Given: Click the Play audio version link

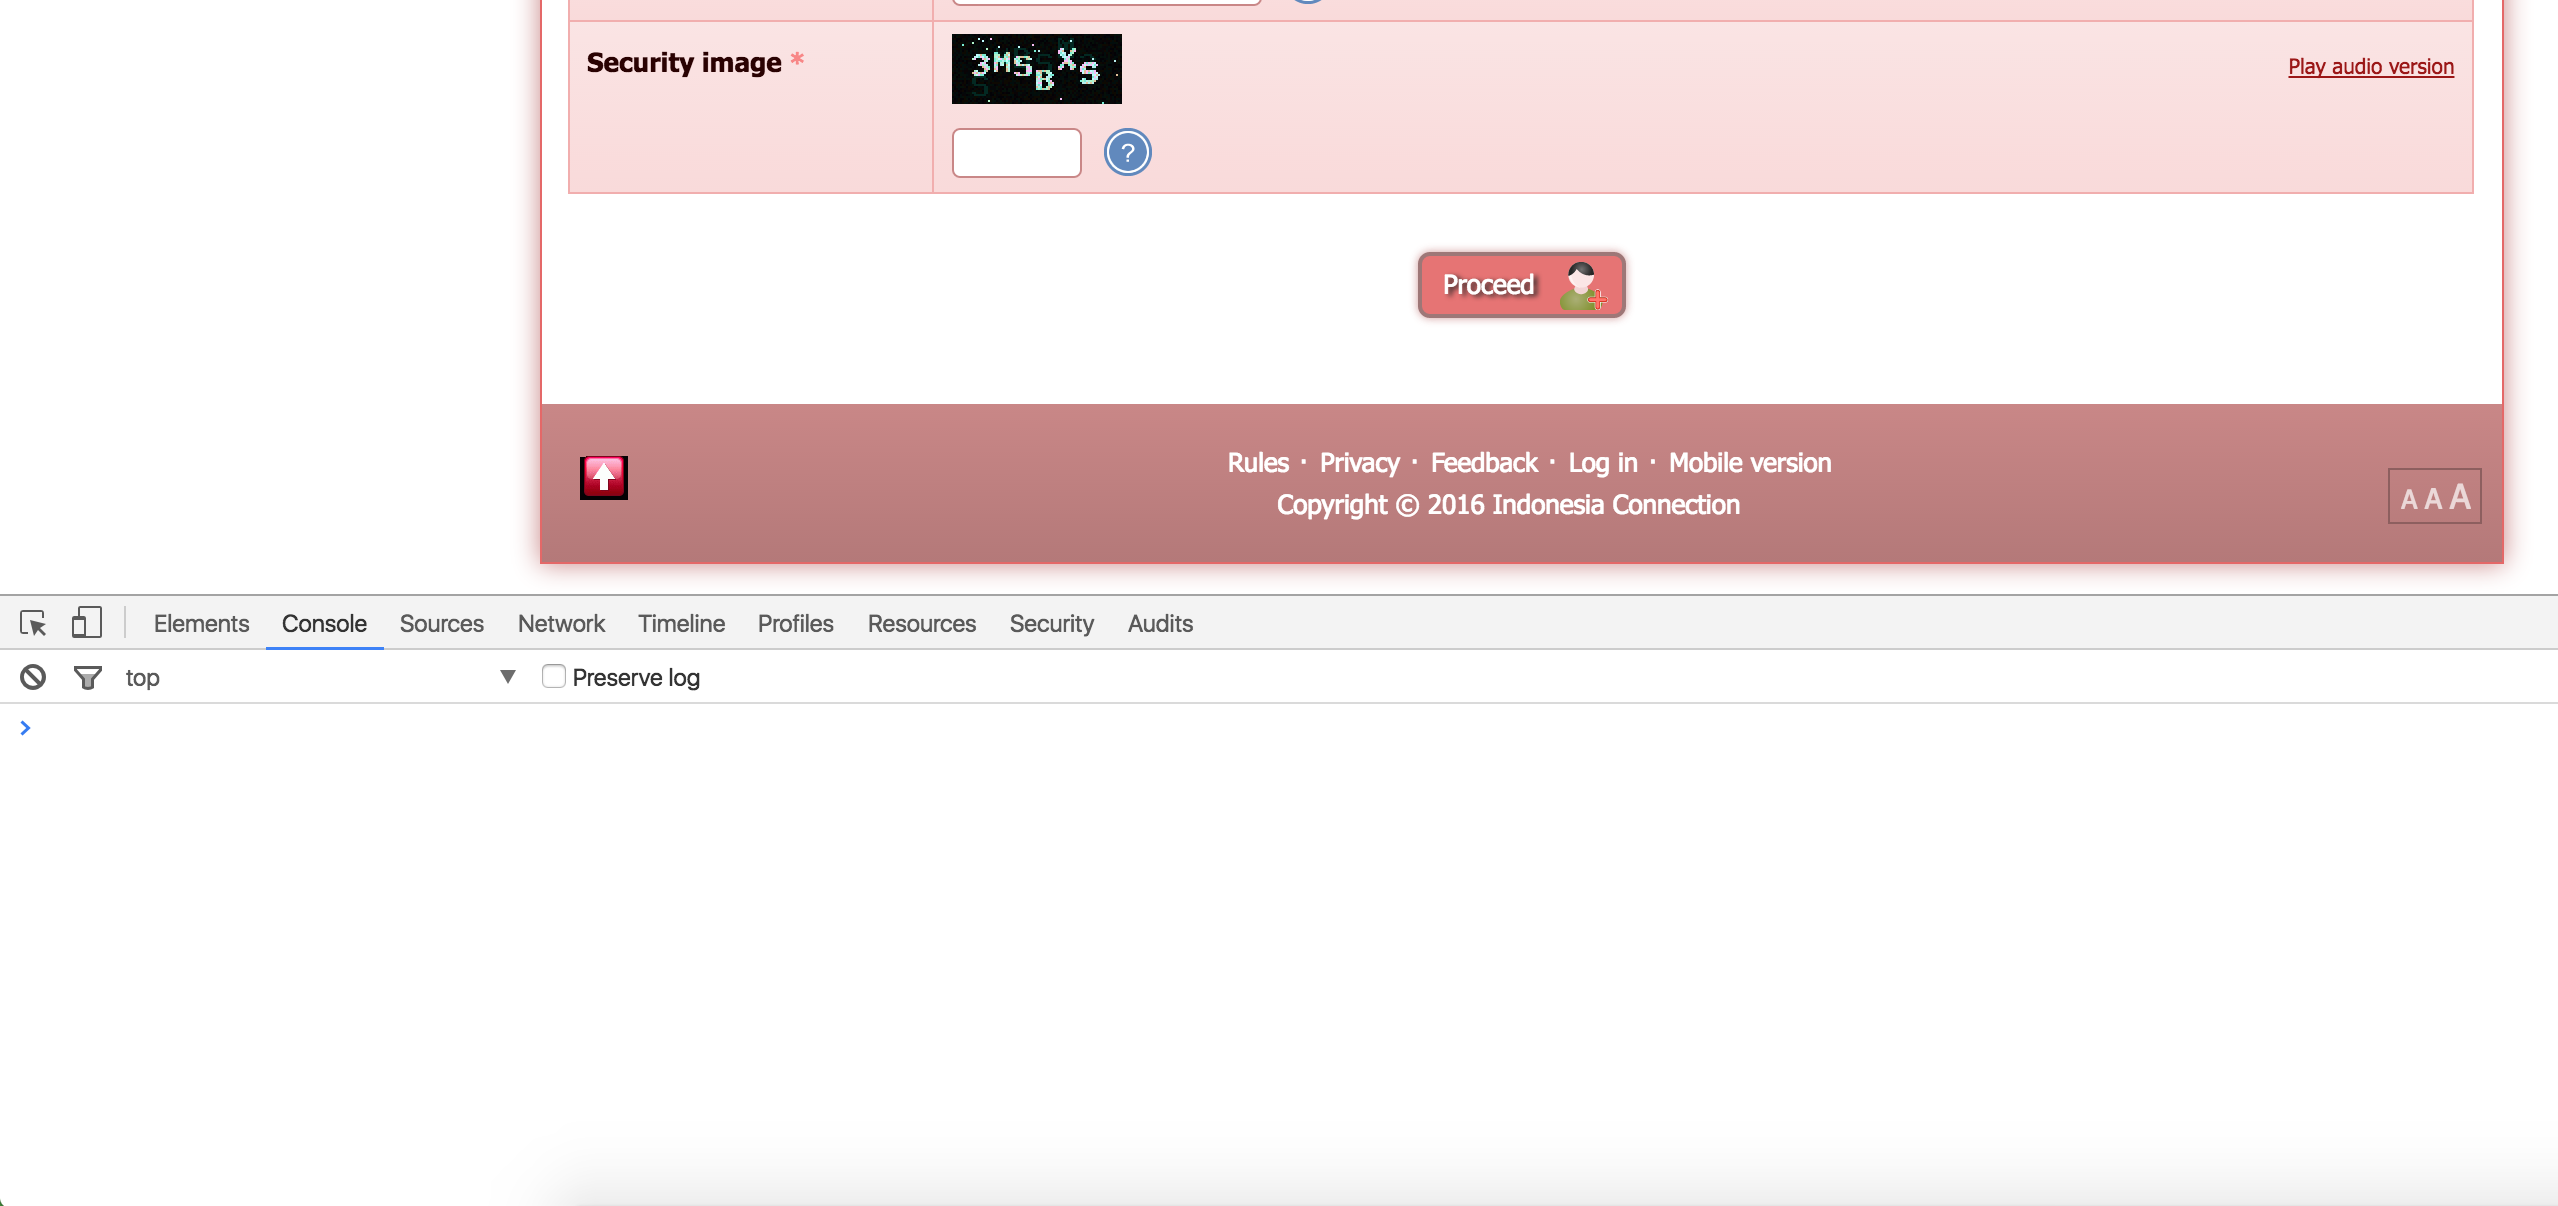Looking at the screenshot, I should point(2370,67).
